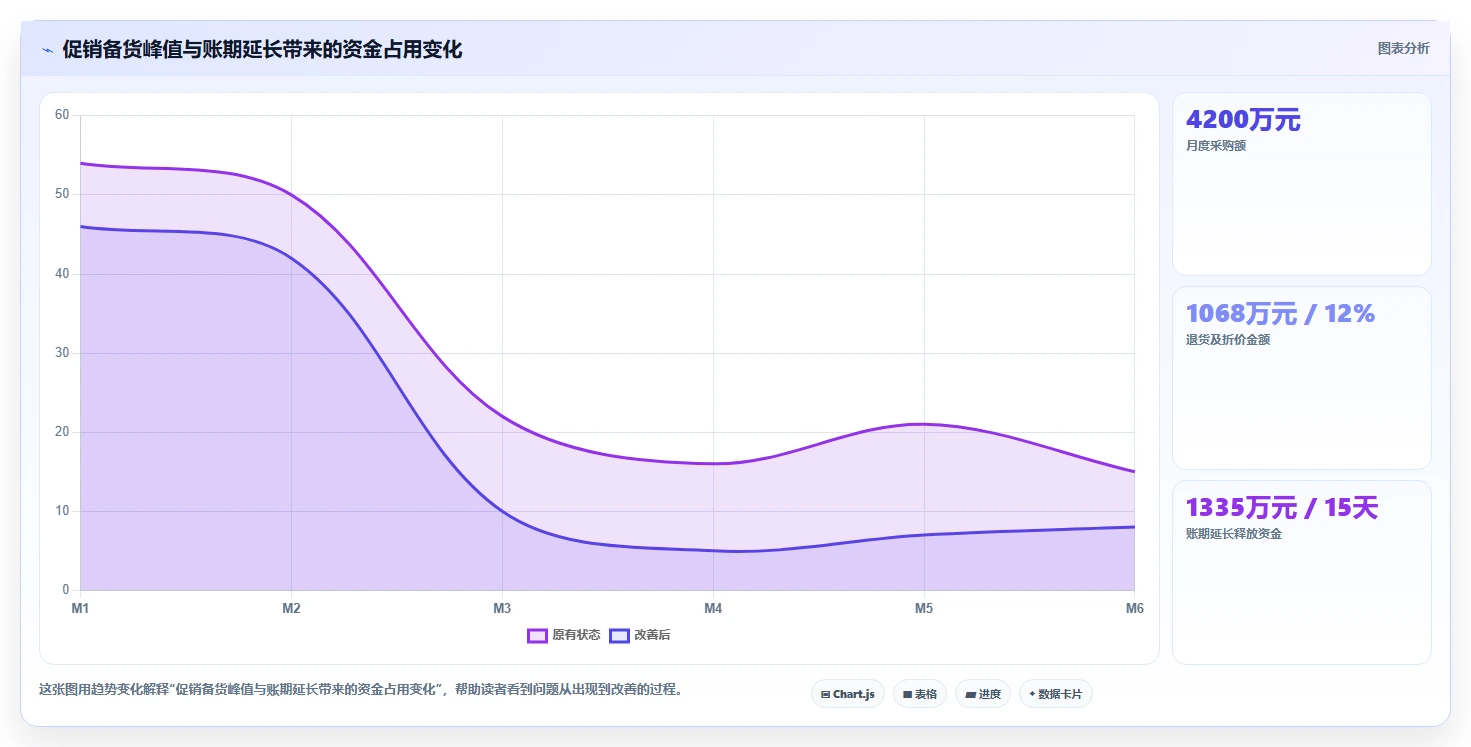The width and height of the screenshot is (1471, 747).
Task: Select the 1335万元 / 15天 card
Action: click(1301, 572)
